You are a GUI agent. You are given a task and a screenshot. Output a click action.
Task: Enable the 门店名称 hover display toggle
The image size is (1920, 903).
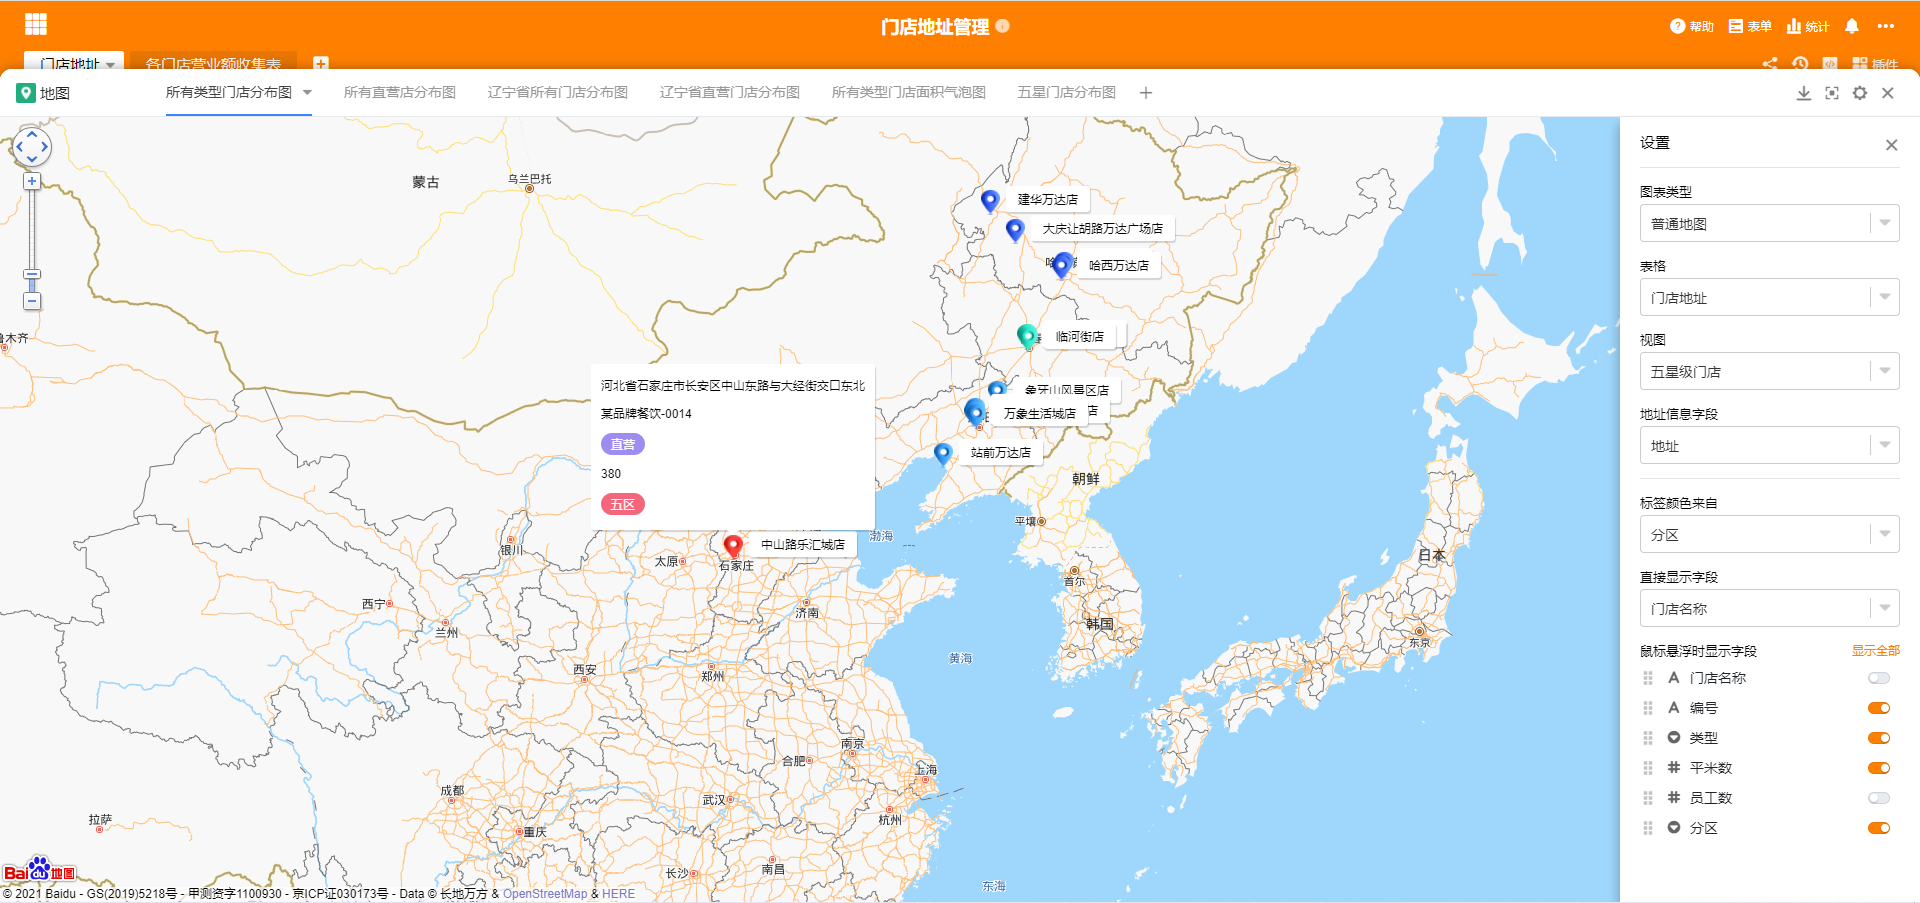click(x=1878, y=678)
